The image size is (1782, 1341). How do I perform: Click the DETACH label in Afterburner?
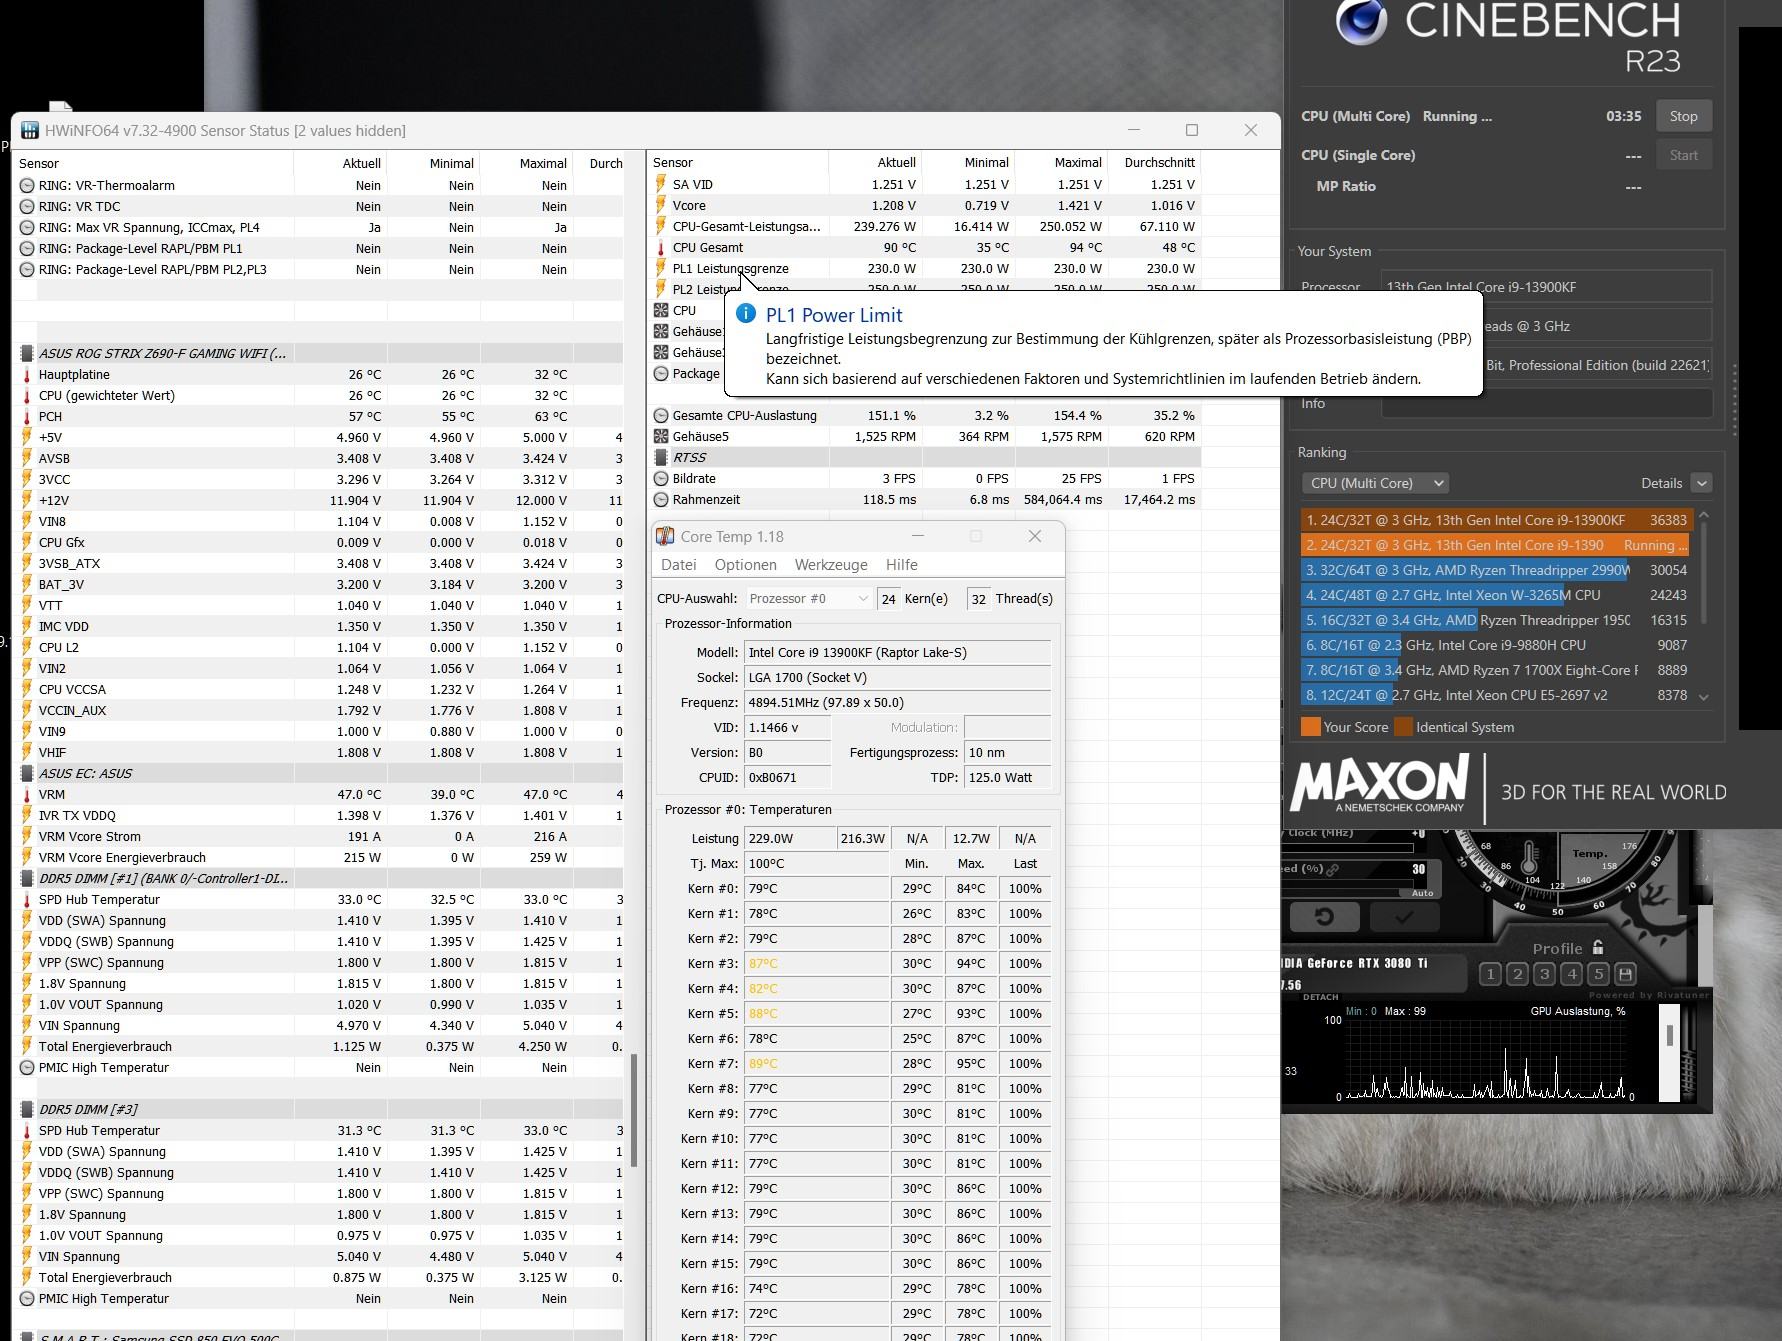(1321, 997)
